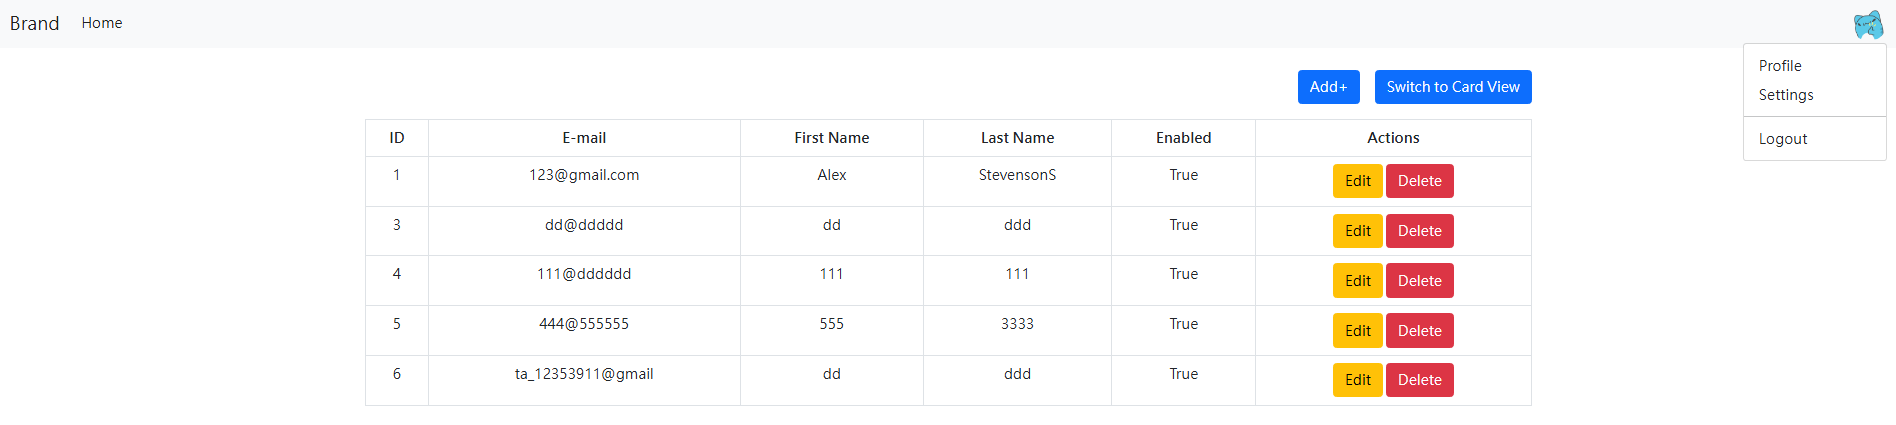
Task: Delete the user with ID 3
Action: (x=1419, y=231)
